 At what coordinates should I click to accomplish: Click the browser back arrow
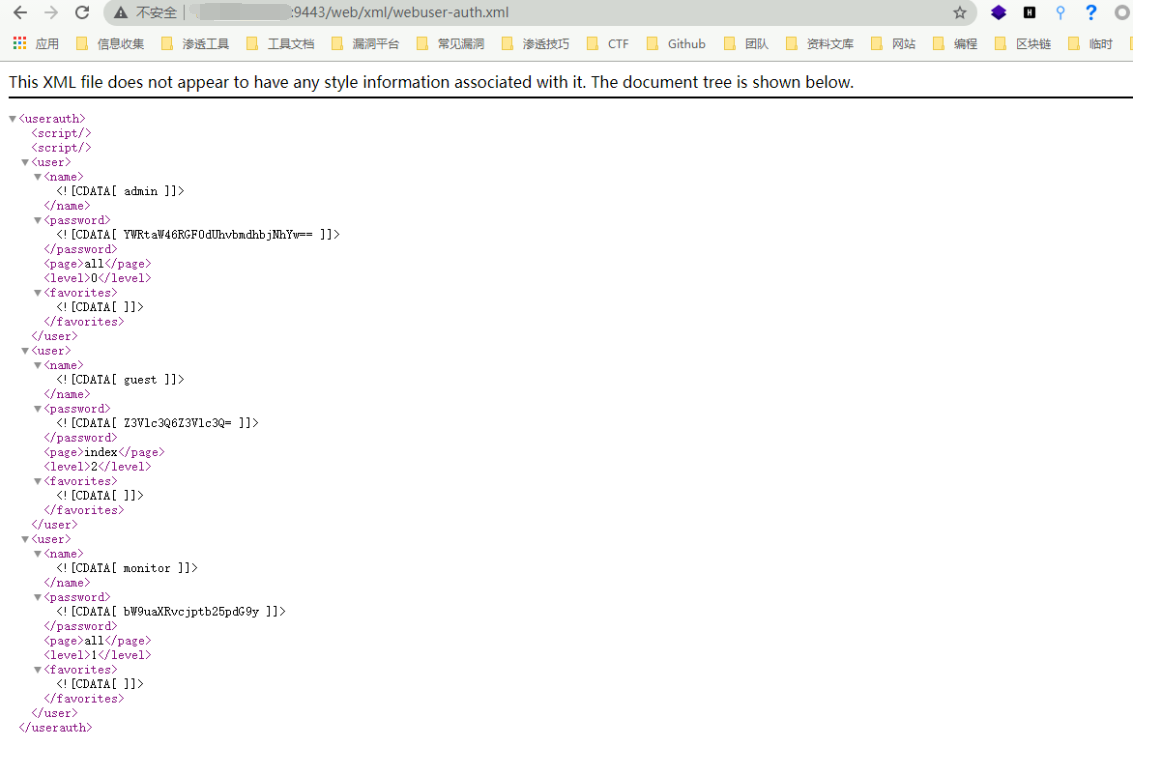point(20,13)
